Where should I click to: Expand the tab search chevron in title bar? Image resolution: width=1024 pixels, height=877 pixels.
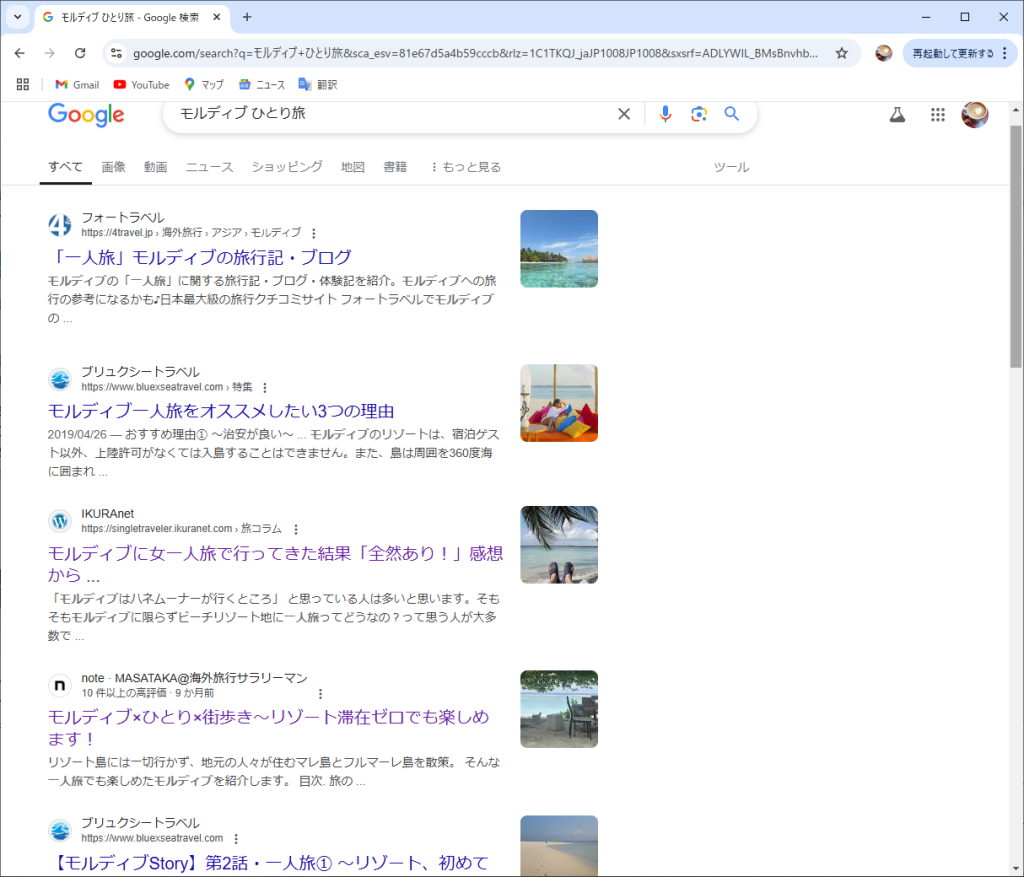[x=17, y=17]
